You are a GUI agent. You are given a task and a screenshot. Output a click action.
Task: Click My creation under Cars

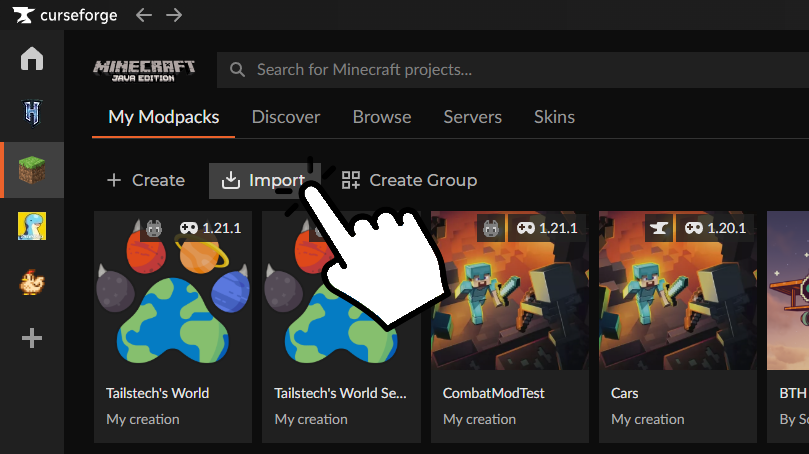pos(648,419)
